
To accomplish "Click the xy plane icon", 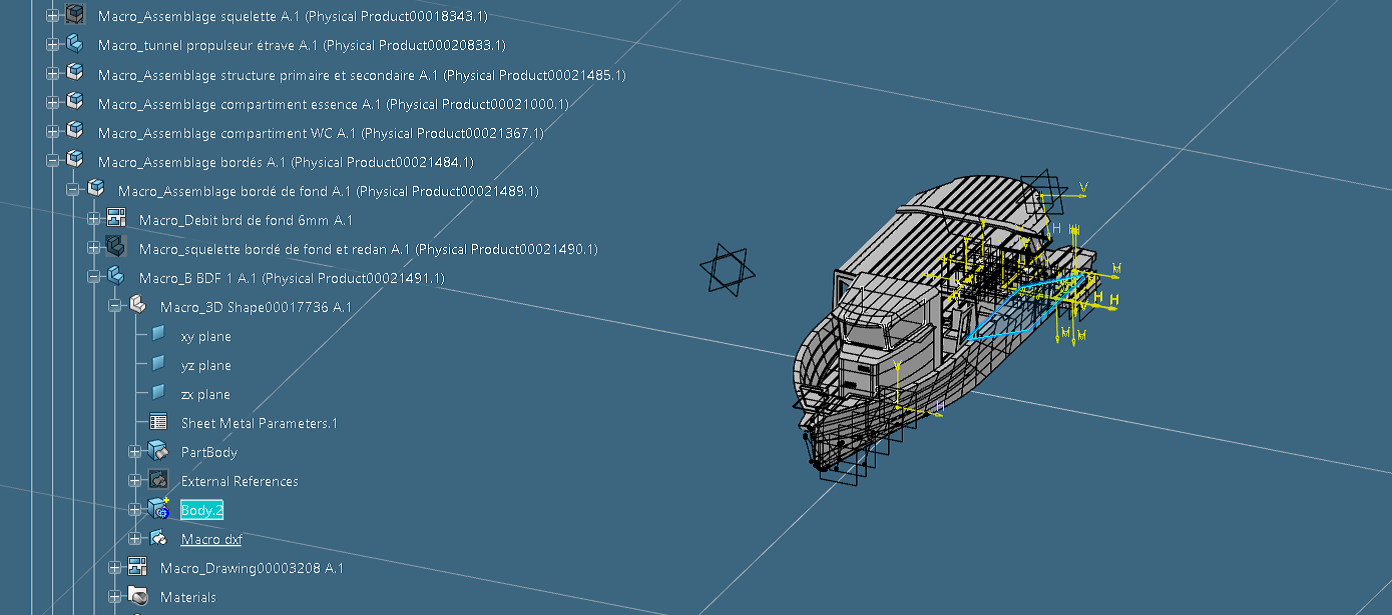I will click(158, 335).
